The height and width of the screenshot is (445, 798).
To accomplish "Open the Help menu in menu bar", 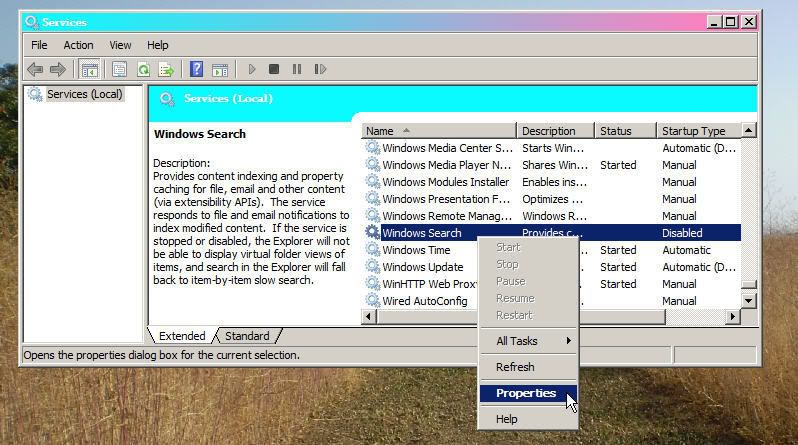I will tap(158, 45).
